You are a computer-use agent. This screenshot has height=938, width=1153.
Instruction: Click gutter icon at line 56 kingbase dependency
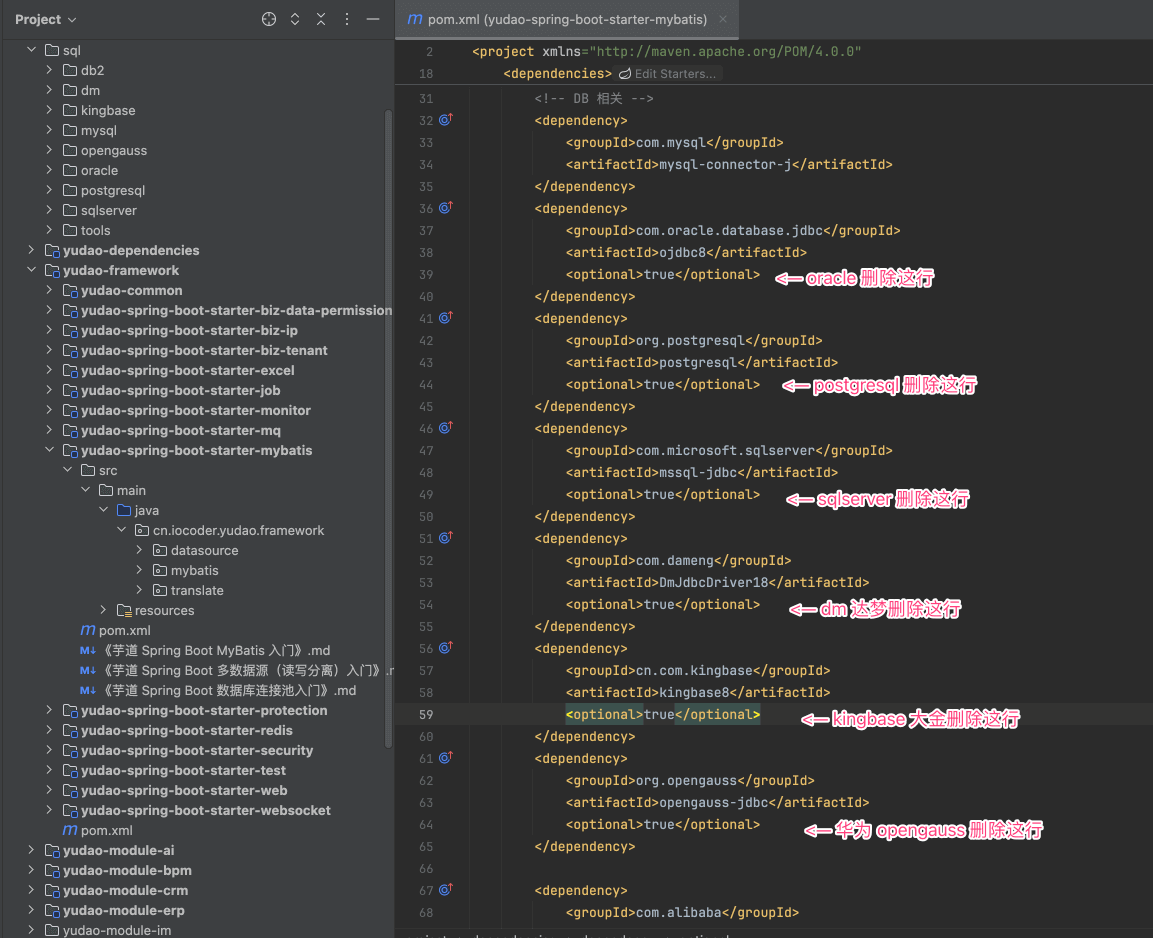coord(446,648)
